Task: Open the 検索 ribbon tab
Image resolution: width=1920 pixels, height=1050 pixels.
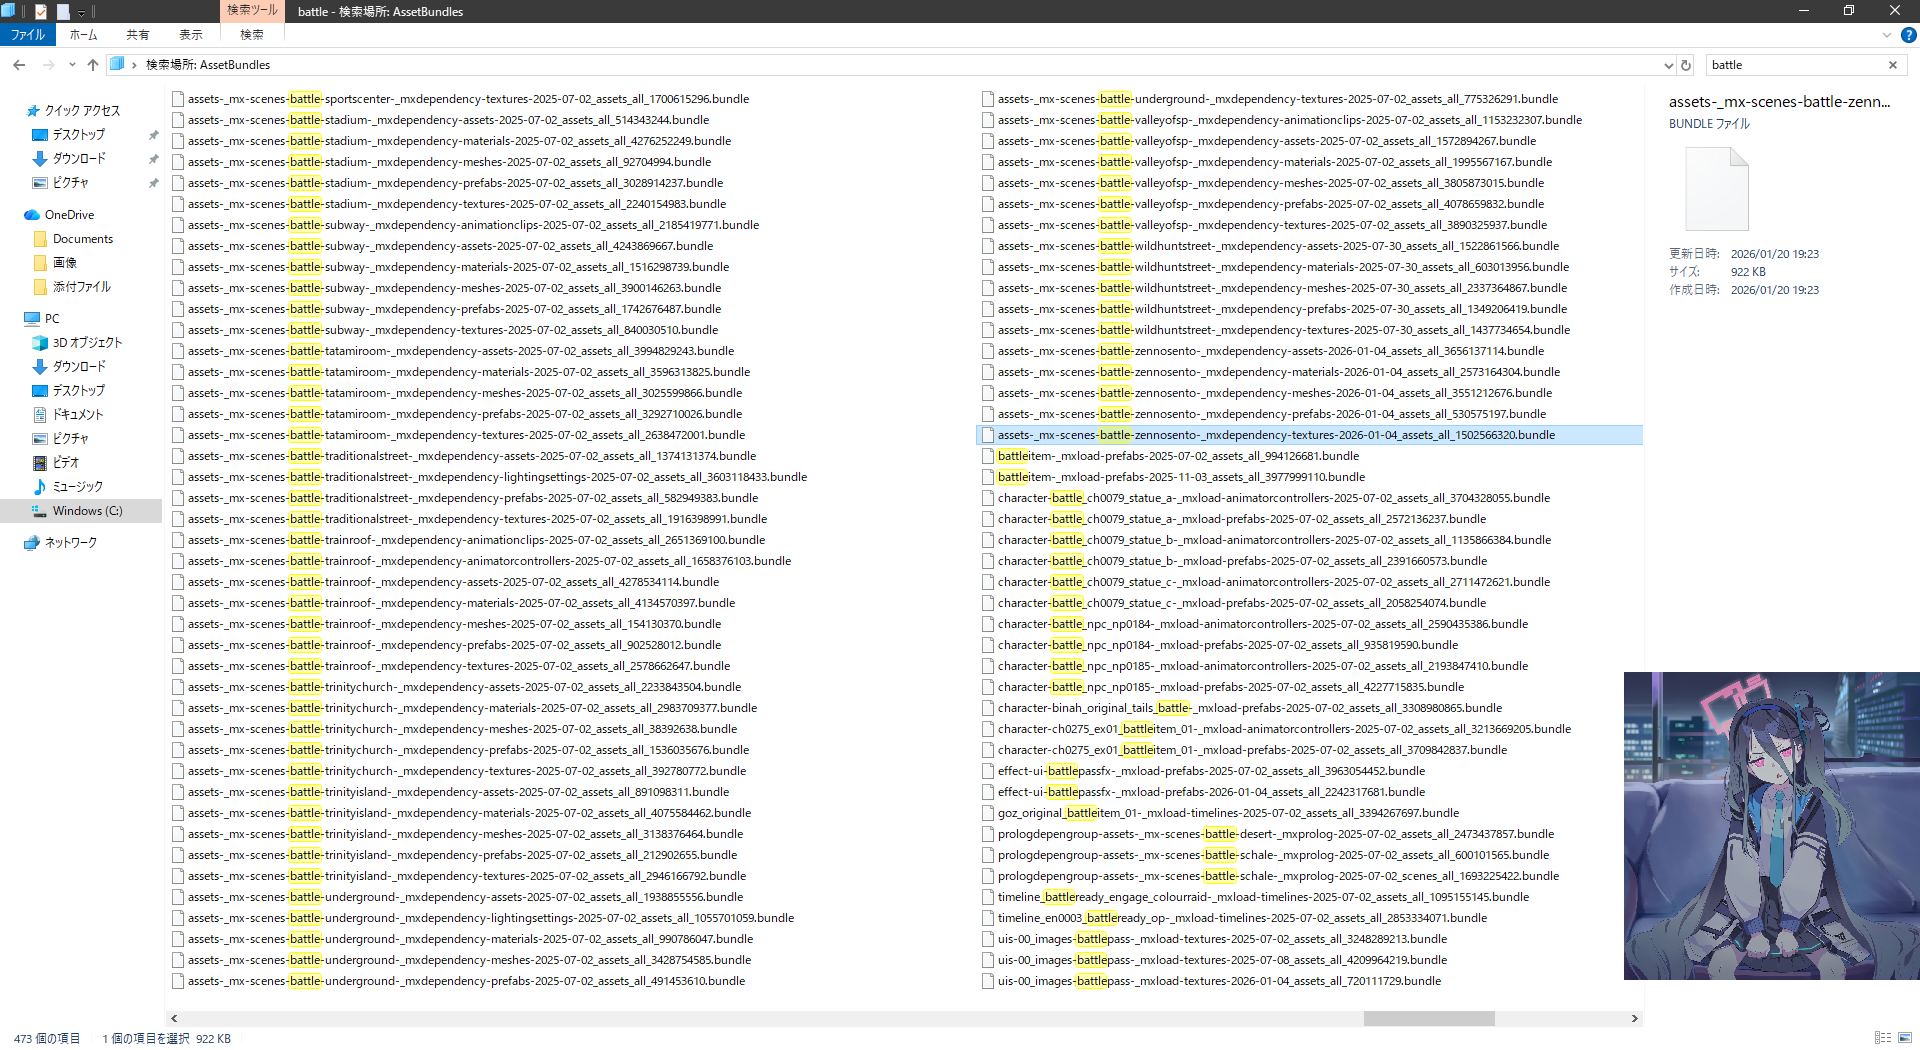Action: [251, 35]
